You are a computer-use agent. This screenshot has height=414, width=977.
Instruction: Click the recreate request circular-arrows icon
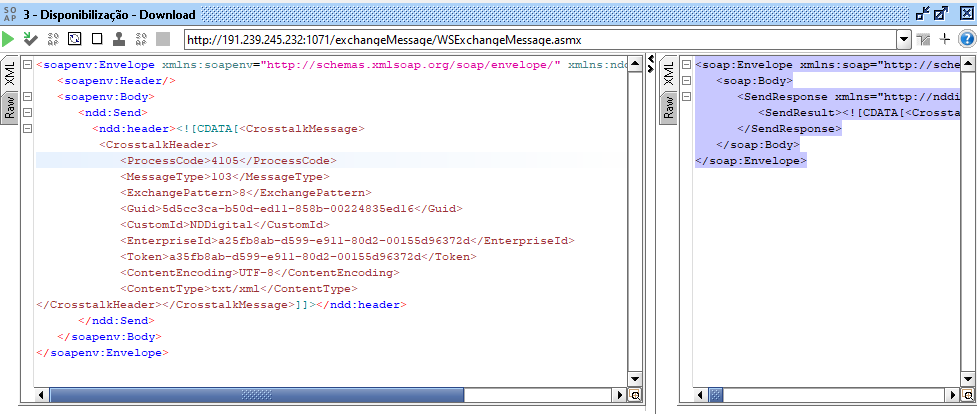[75, 39]
